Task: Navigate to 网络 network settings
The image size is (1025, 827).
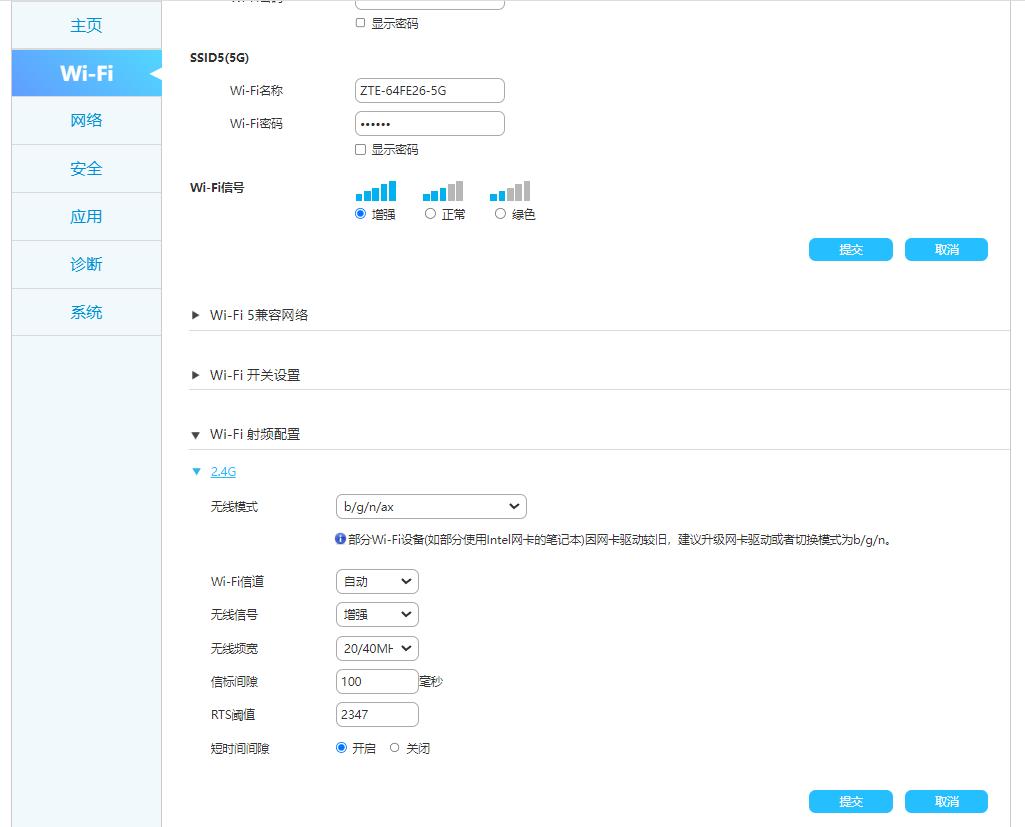Action: coord(85,120)
